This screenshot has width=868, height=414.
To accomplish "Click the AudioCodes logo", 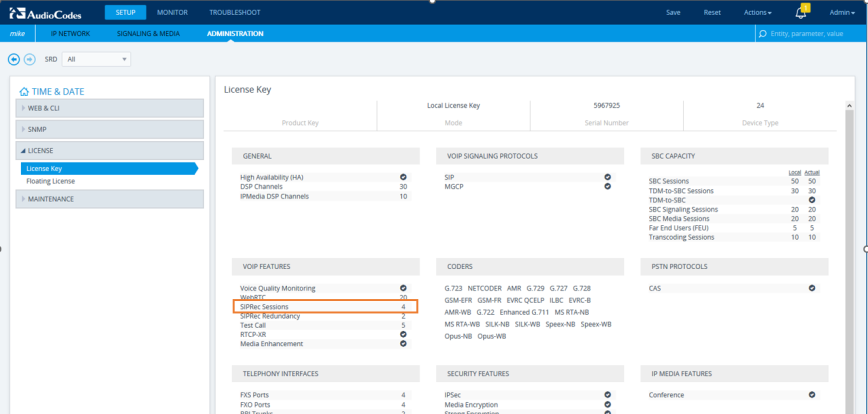I will point(46,12).
